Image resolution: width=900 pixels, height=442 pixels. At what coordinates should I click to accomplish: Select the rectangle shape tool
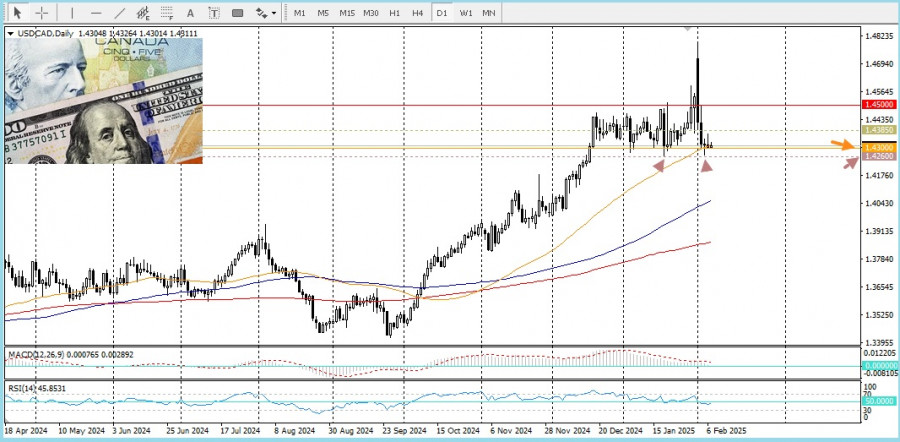(x=238, y=13)
